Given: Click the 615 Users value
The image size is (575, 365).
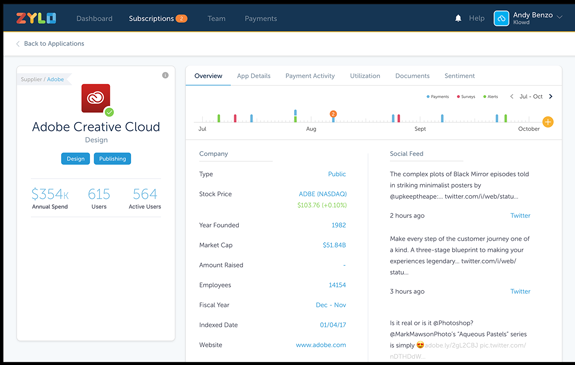Looking at the screenshot, I should coord(99,194).
